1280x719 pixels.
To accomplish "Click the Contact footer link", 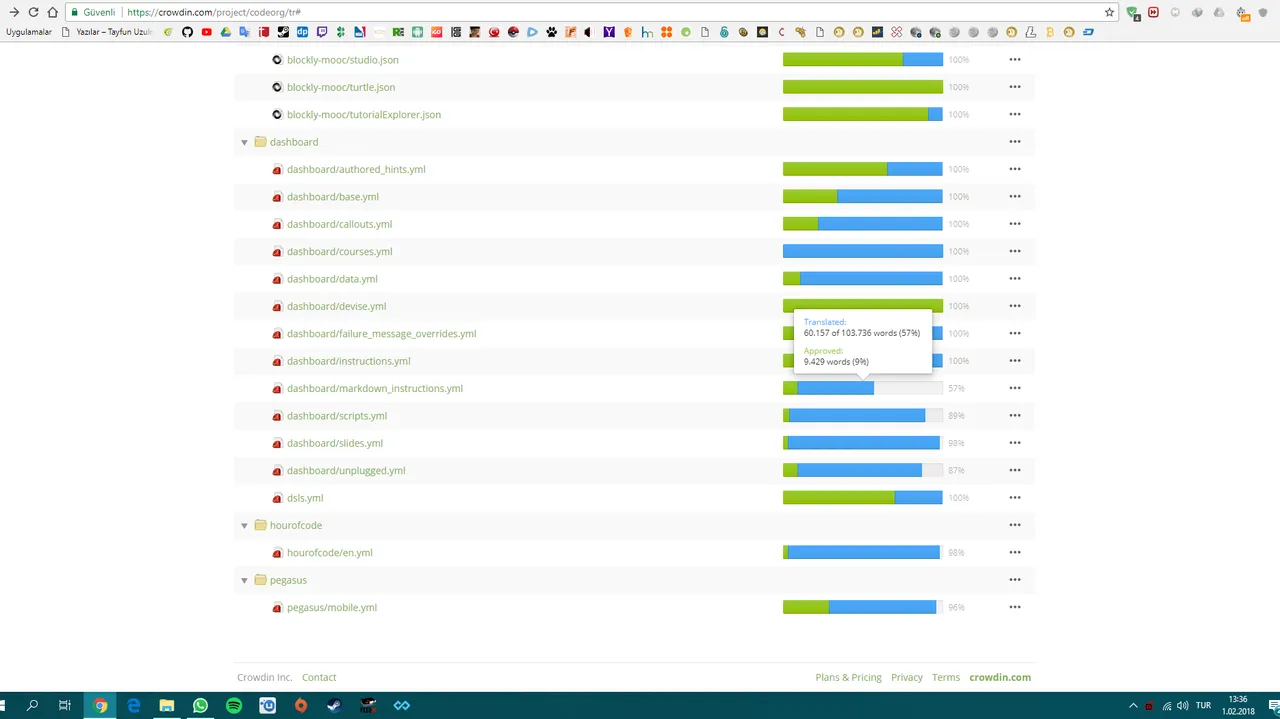I will (319, 677).
